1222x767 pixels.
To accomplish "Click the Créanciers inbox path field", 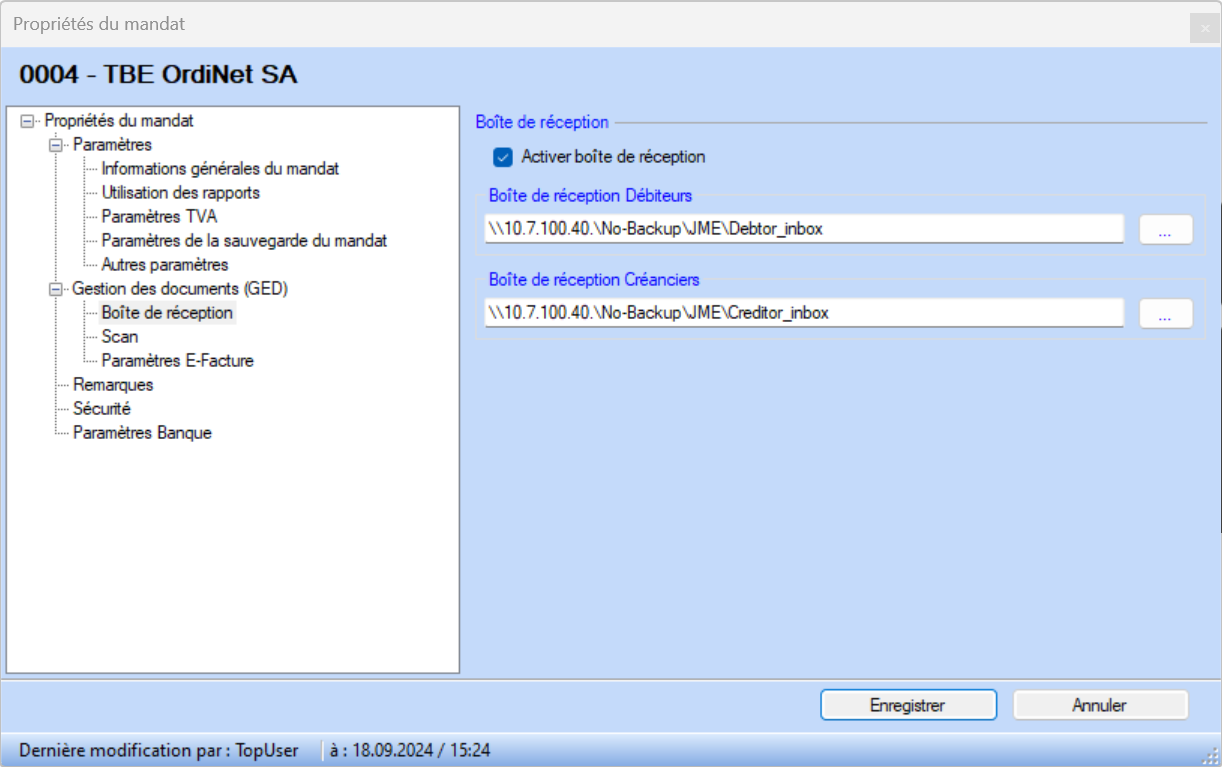I will 803,313.
